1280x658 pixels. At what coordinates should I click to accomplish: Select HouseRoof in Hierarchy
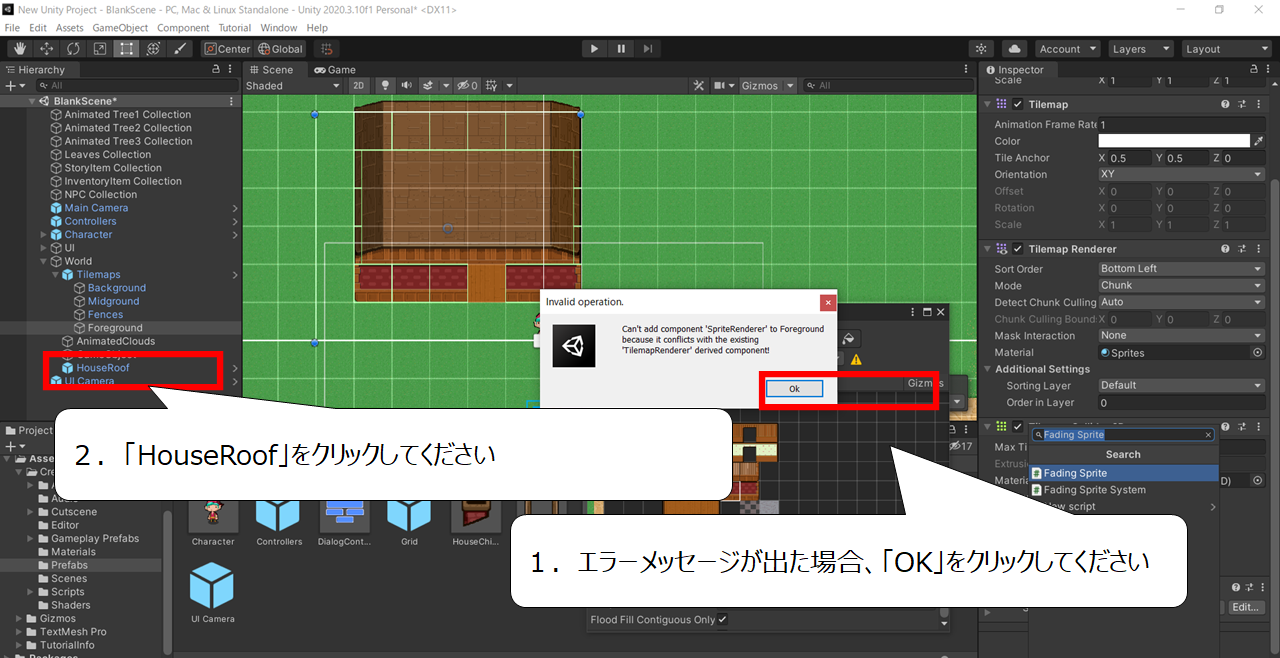103,368
